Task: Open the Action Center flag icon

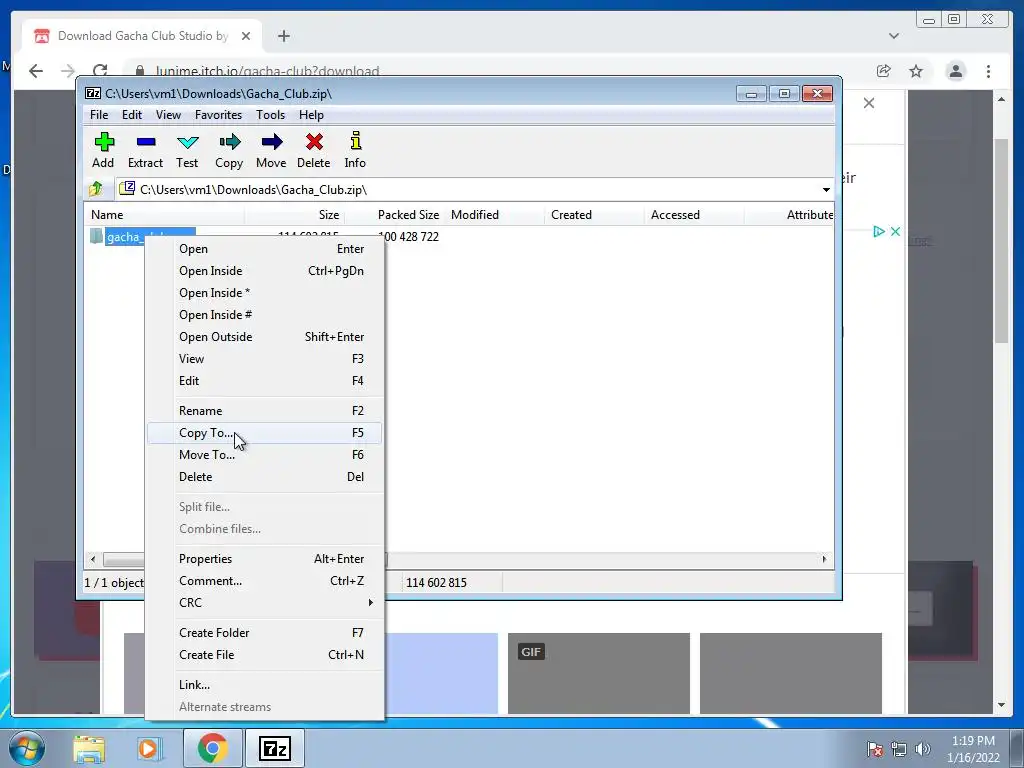Action: click(874, 749)
